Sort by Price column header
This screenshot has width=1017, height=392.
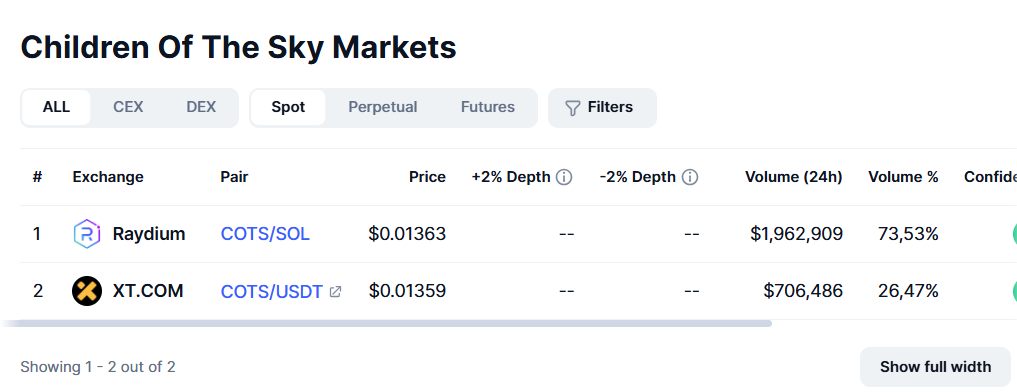click(x=427, y=177)
